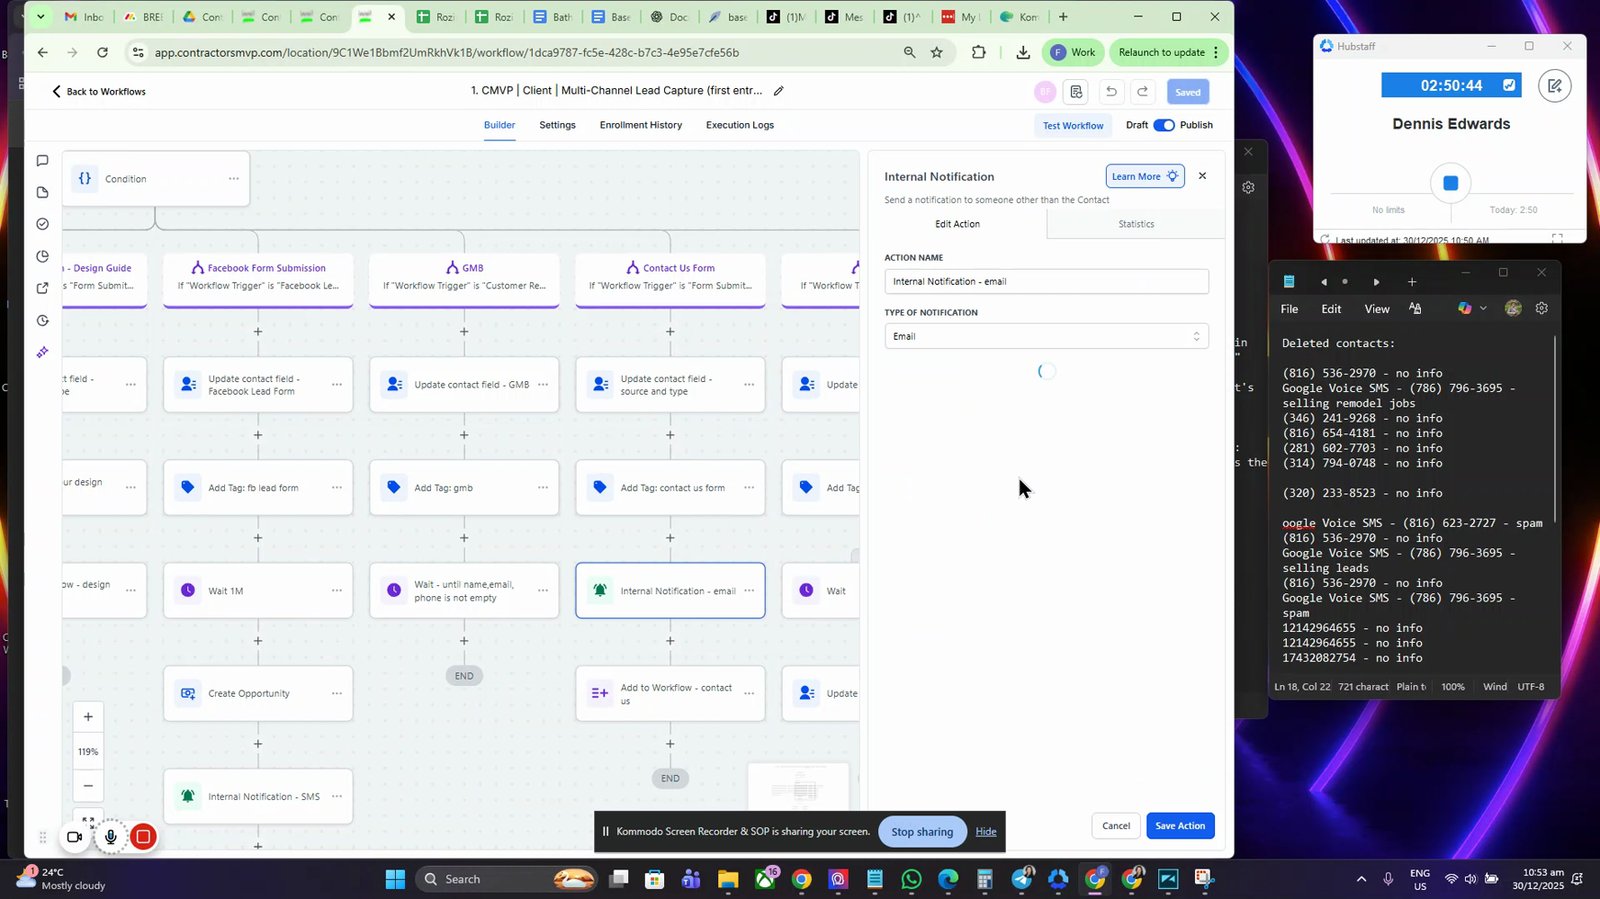The width and height of the screenshot is (1600, 899).
Task: Zoom in on the workflow canvas
Action: [x=88, y=717]
